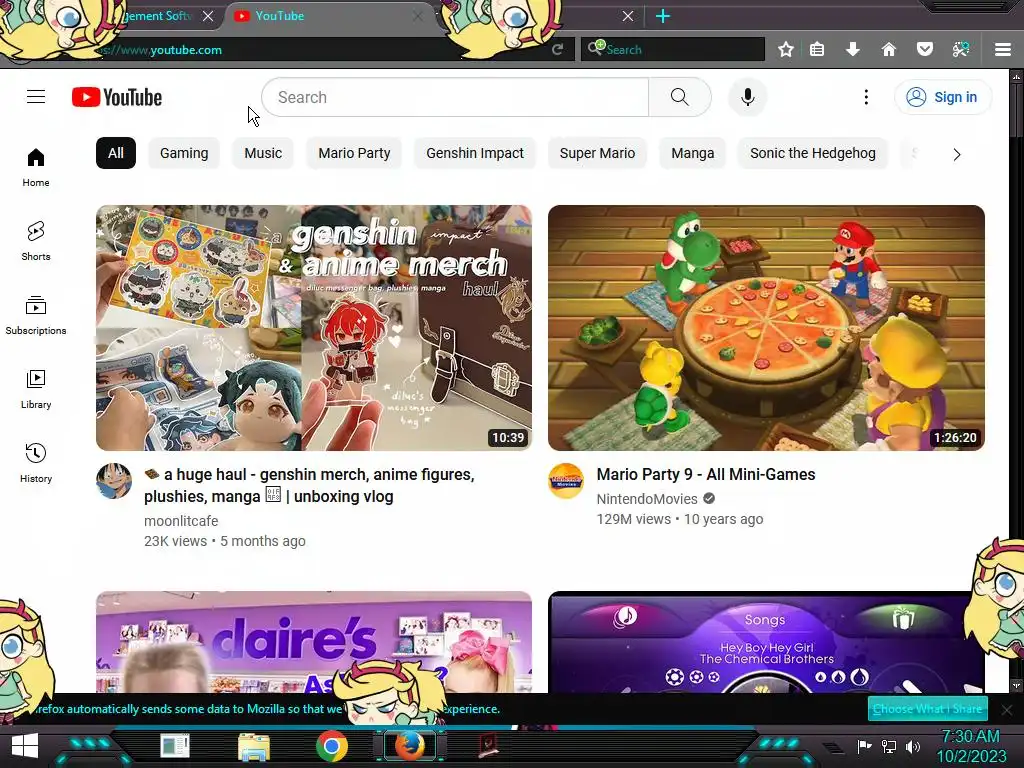Open File Explorer from the taskbar
1024x768 pixels.
(254, 746)
